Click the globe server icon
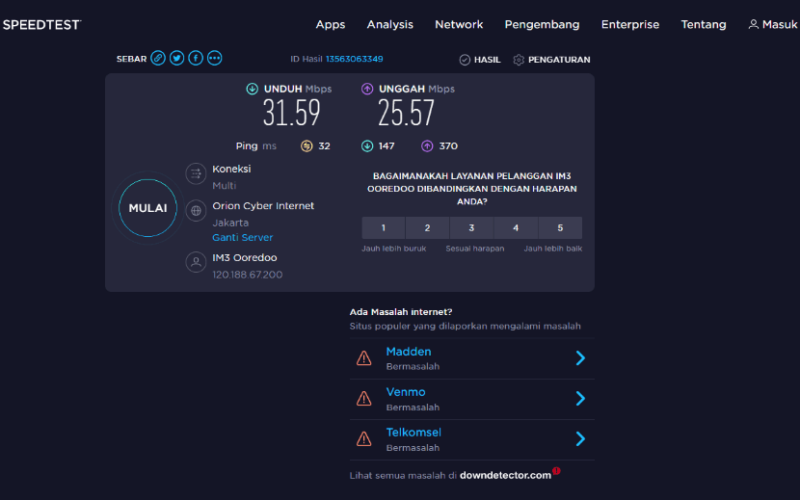The height and width of the screenshot is (500, 800). pos(196,211)
